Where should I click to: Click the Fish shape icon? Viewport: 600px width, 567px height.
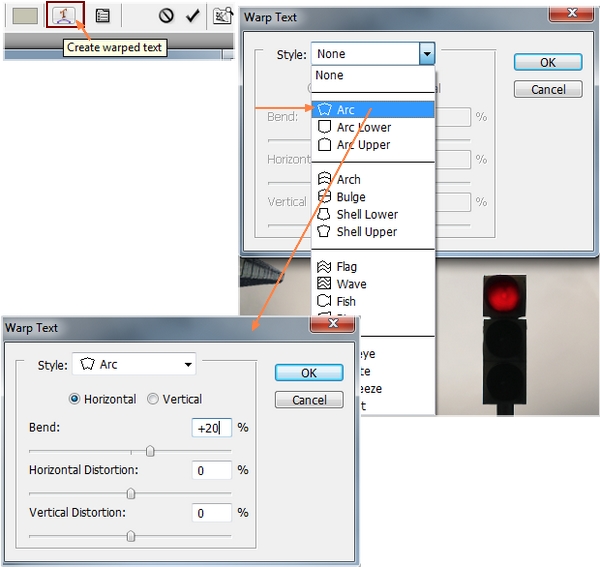point(324,301)
